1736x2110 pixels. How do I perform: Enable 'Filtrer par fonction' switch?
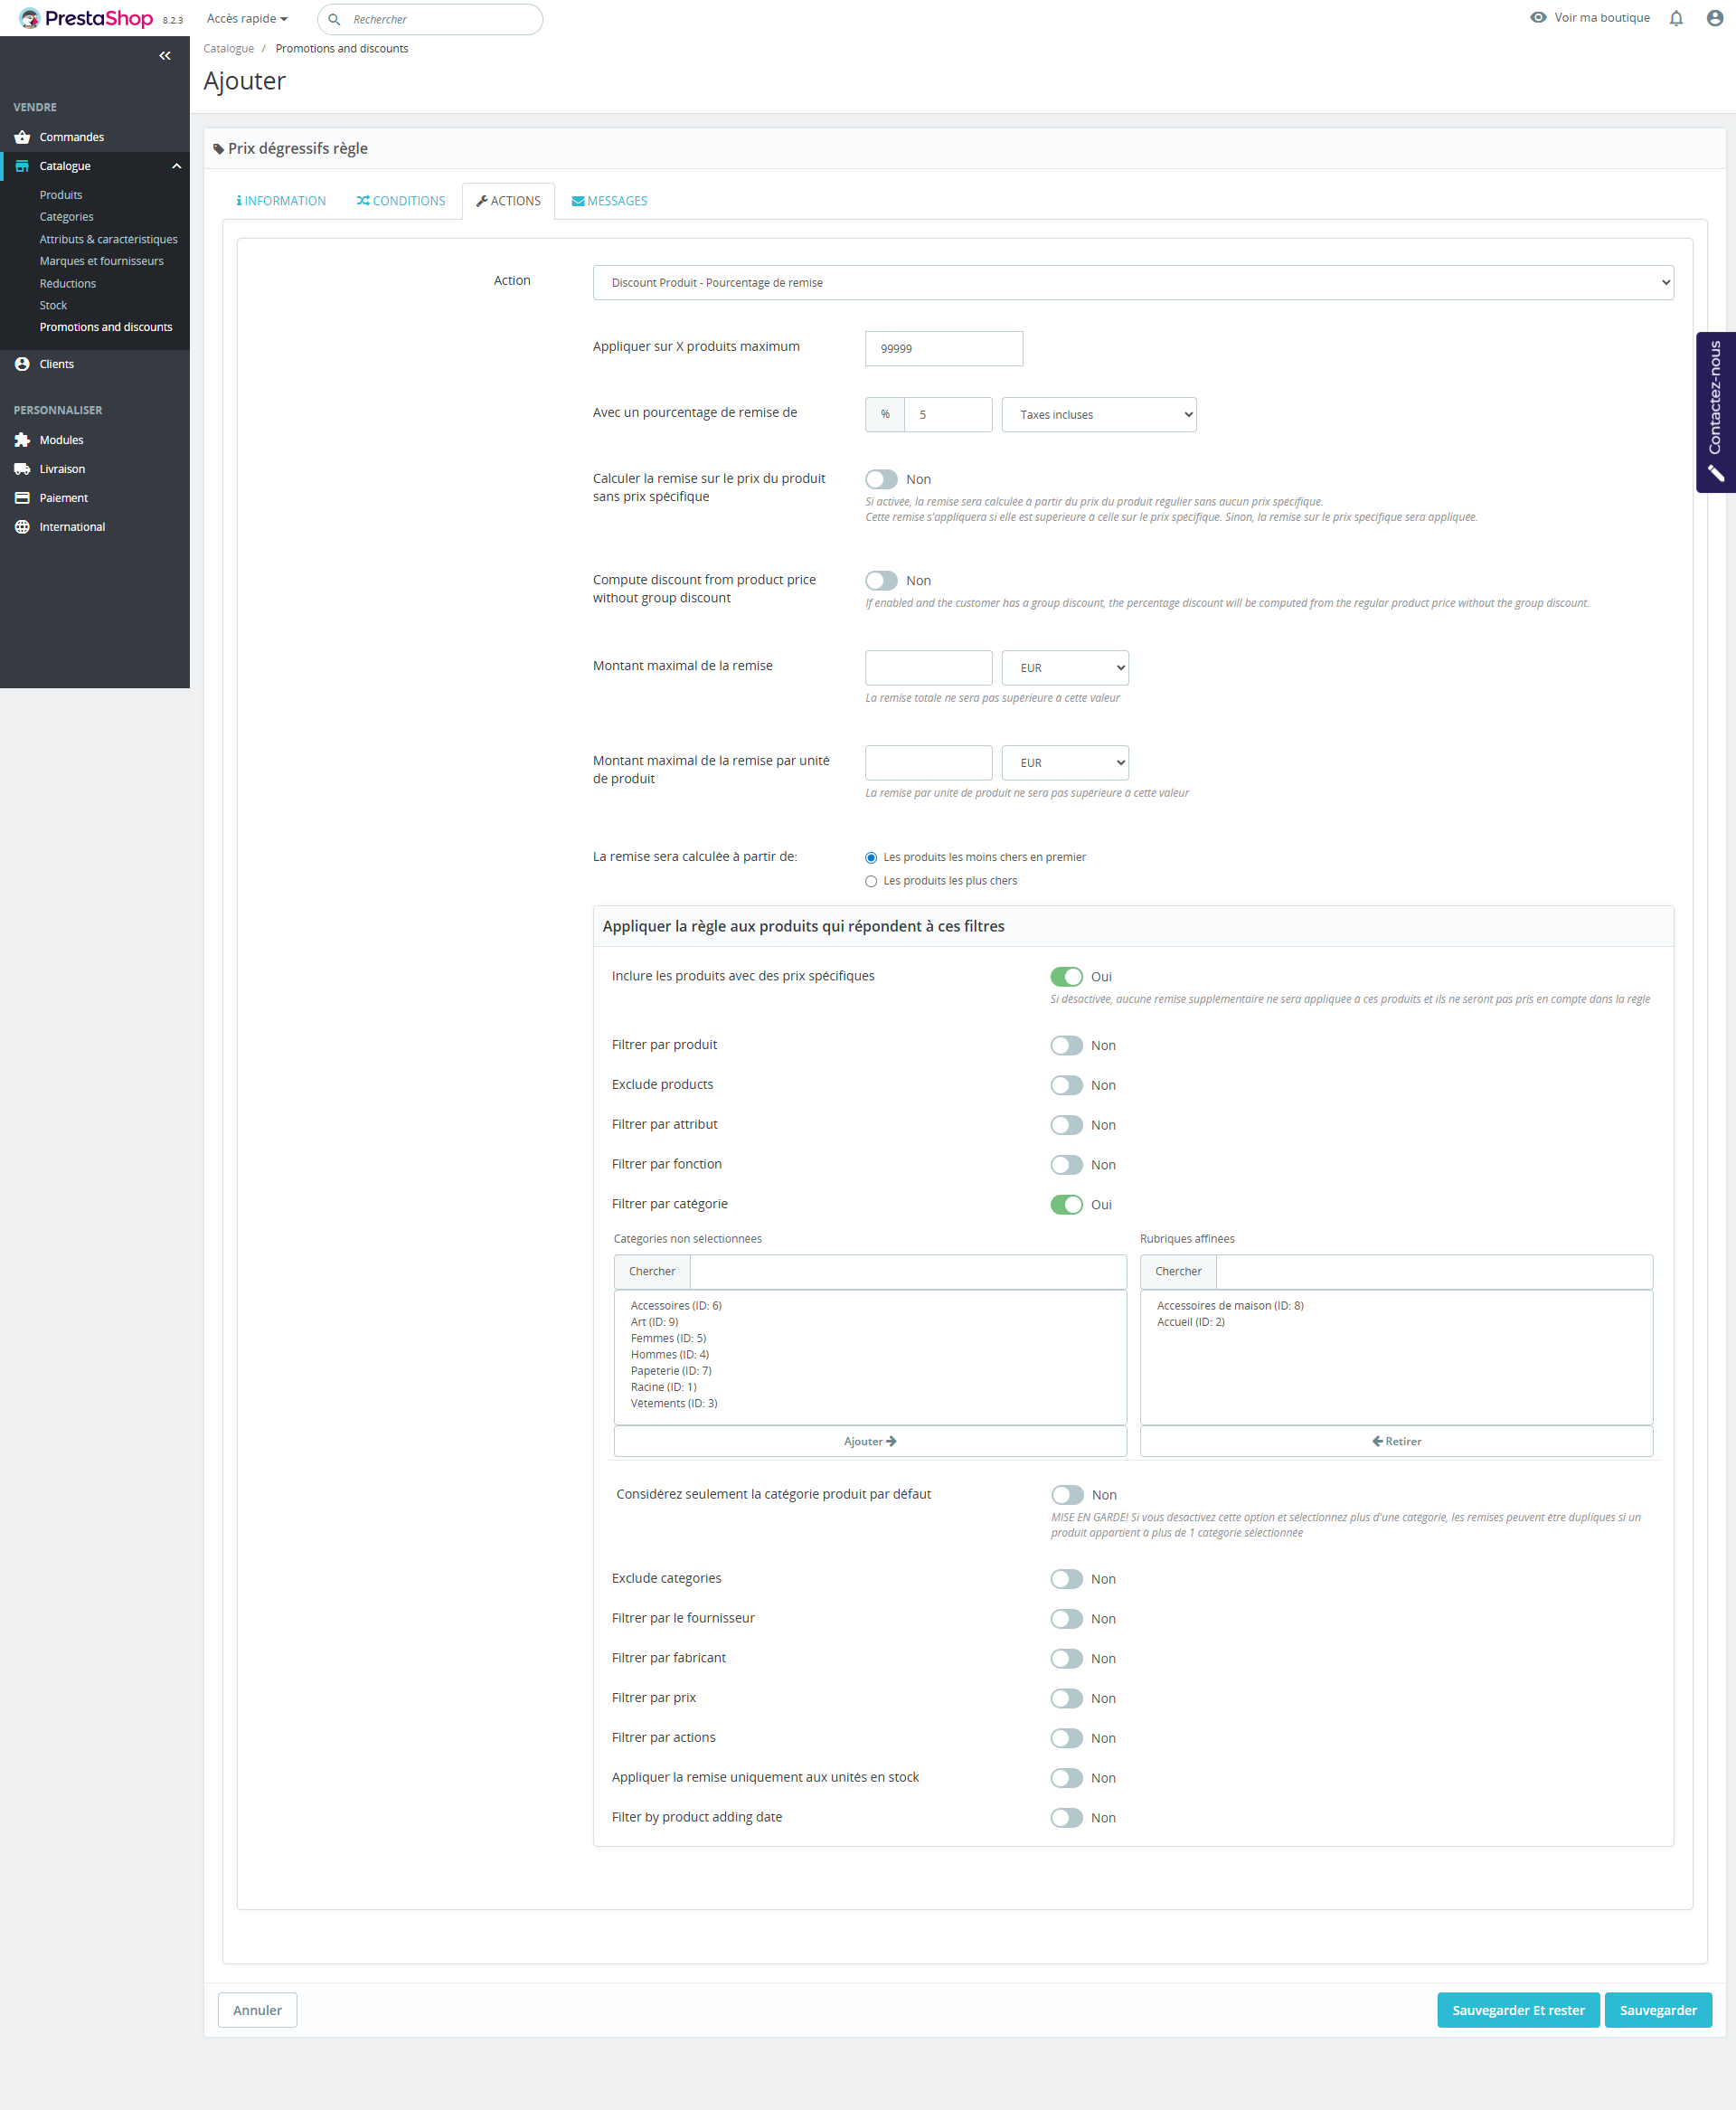(1066, 1164)
